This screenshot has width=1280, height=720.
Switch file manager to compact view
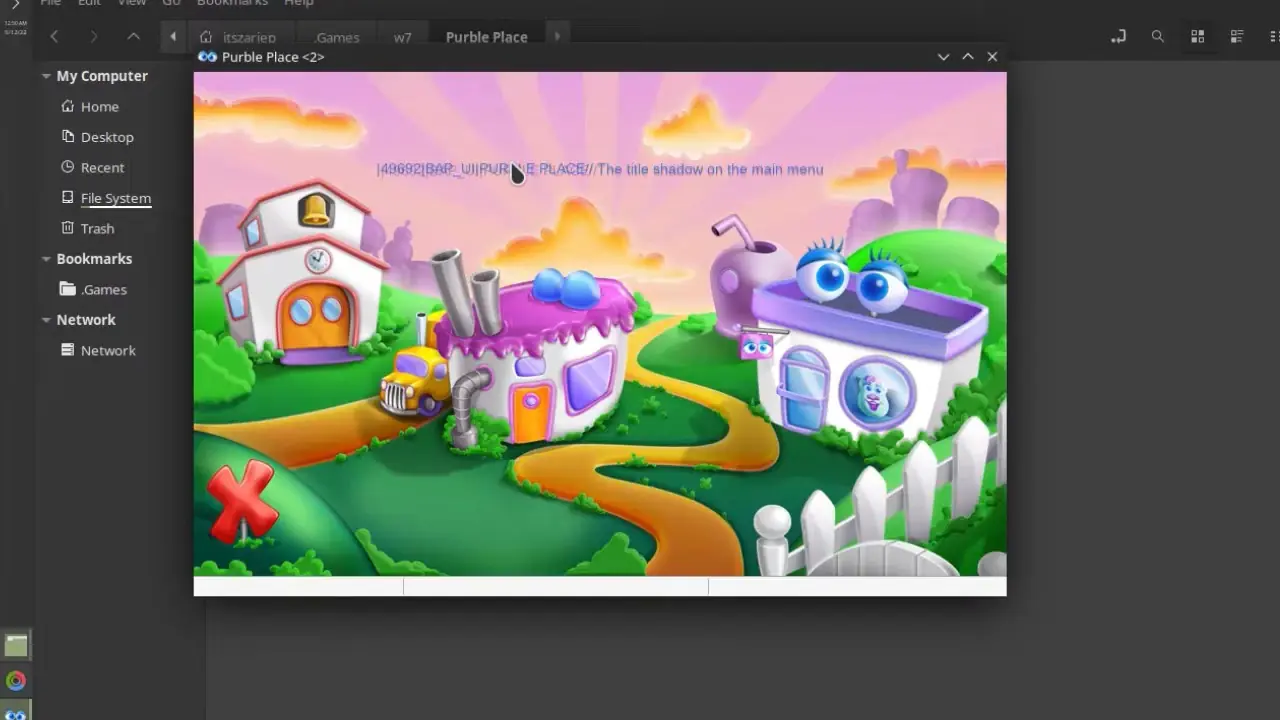pyautogui.click(x=1274, y=37)
